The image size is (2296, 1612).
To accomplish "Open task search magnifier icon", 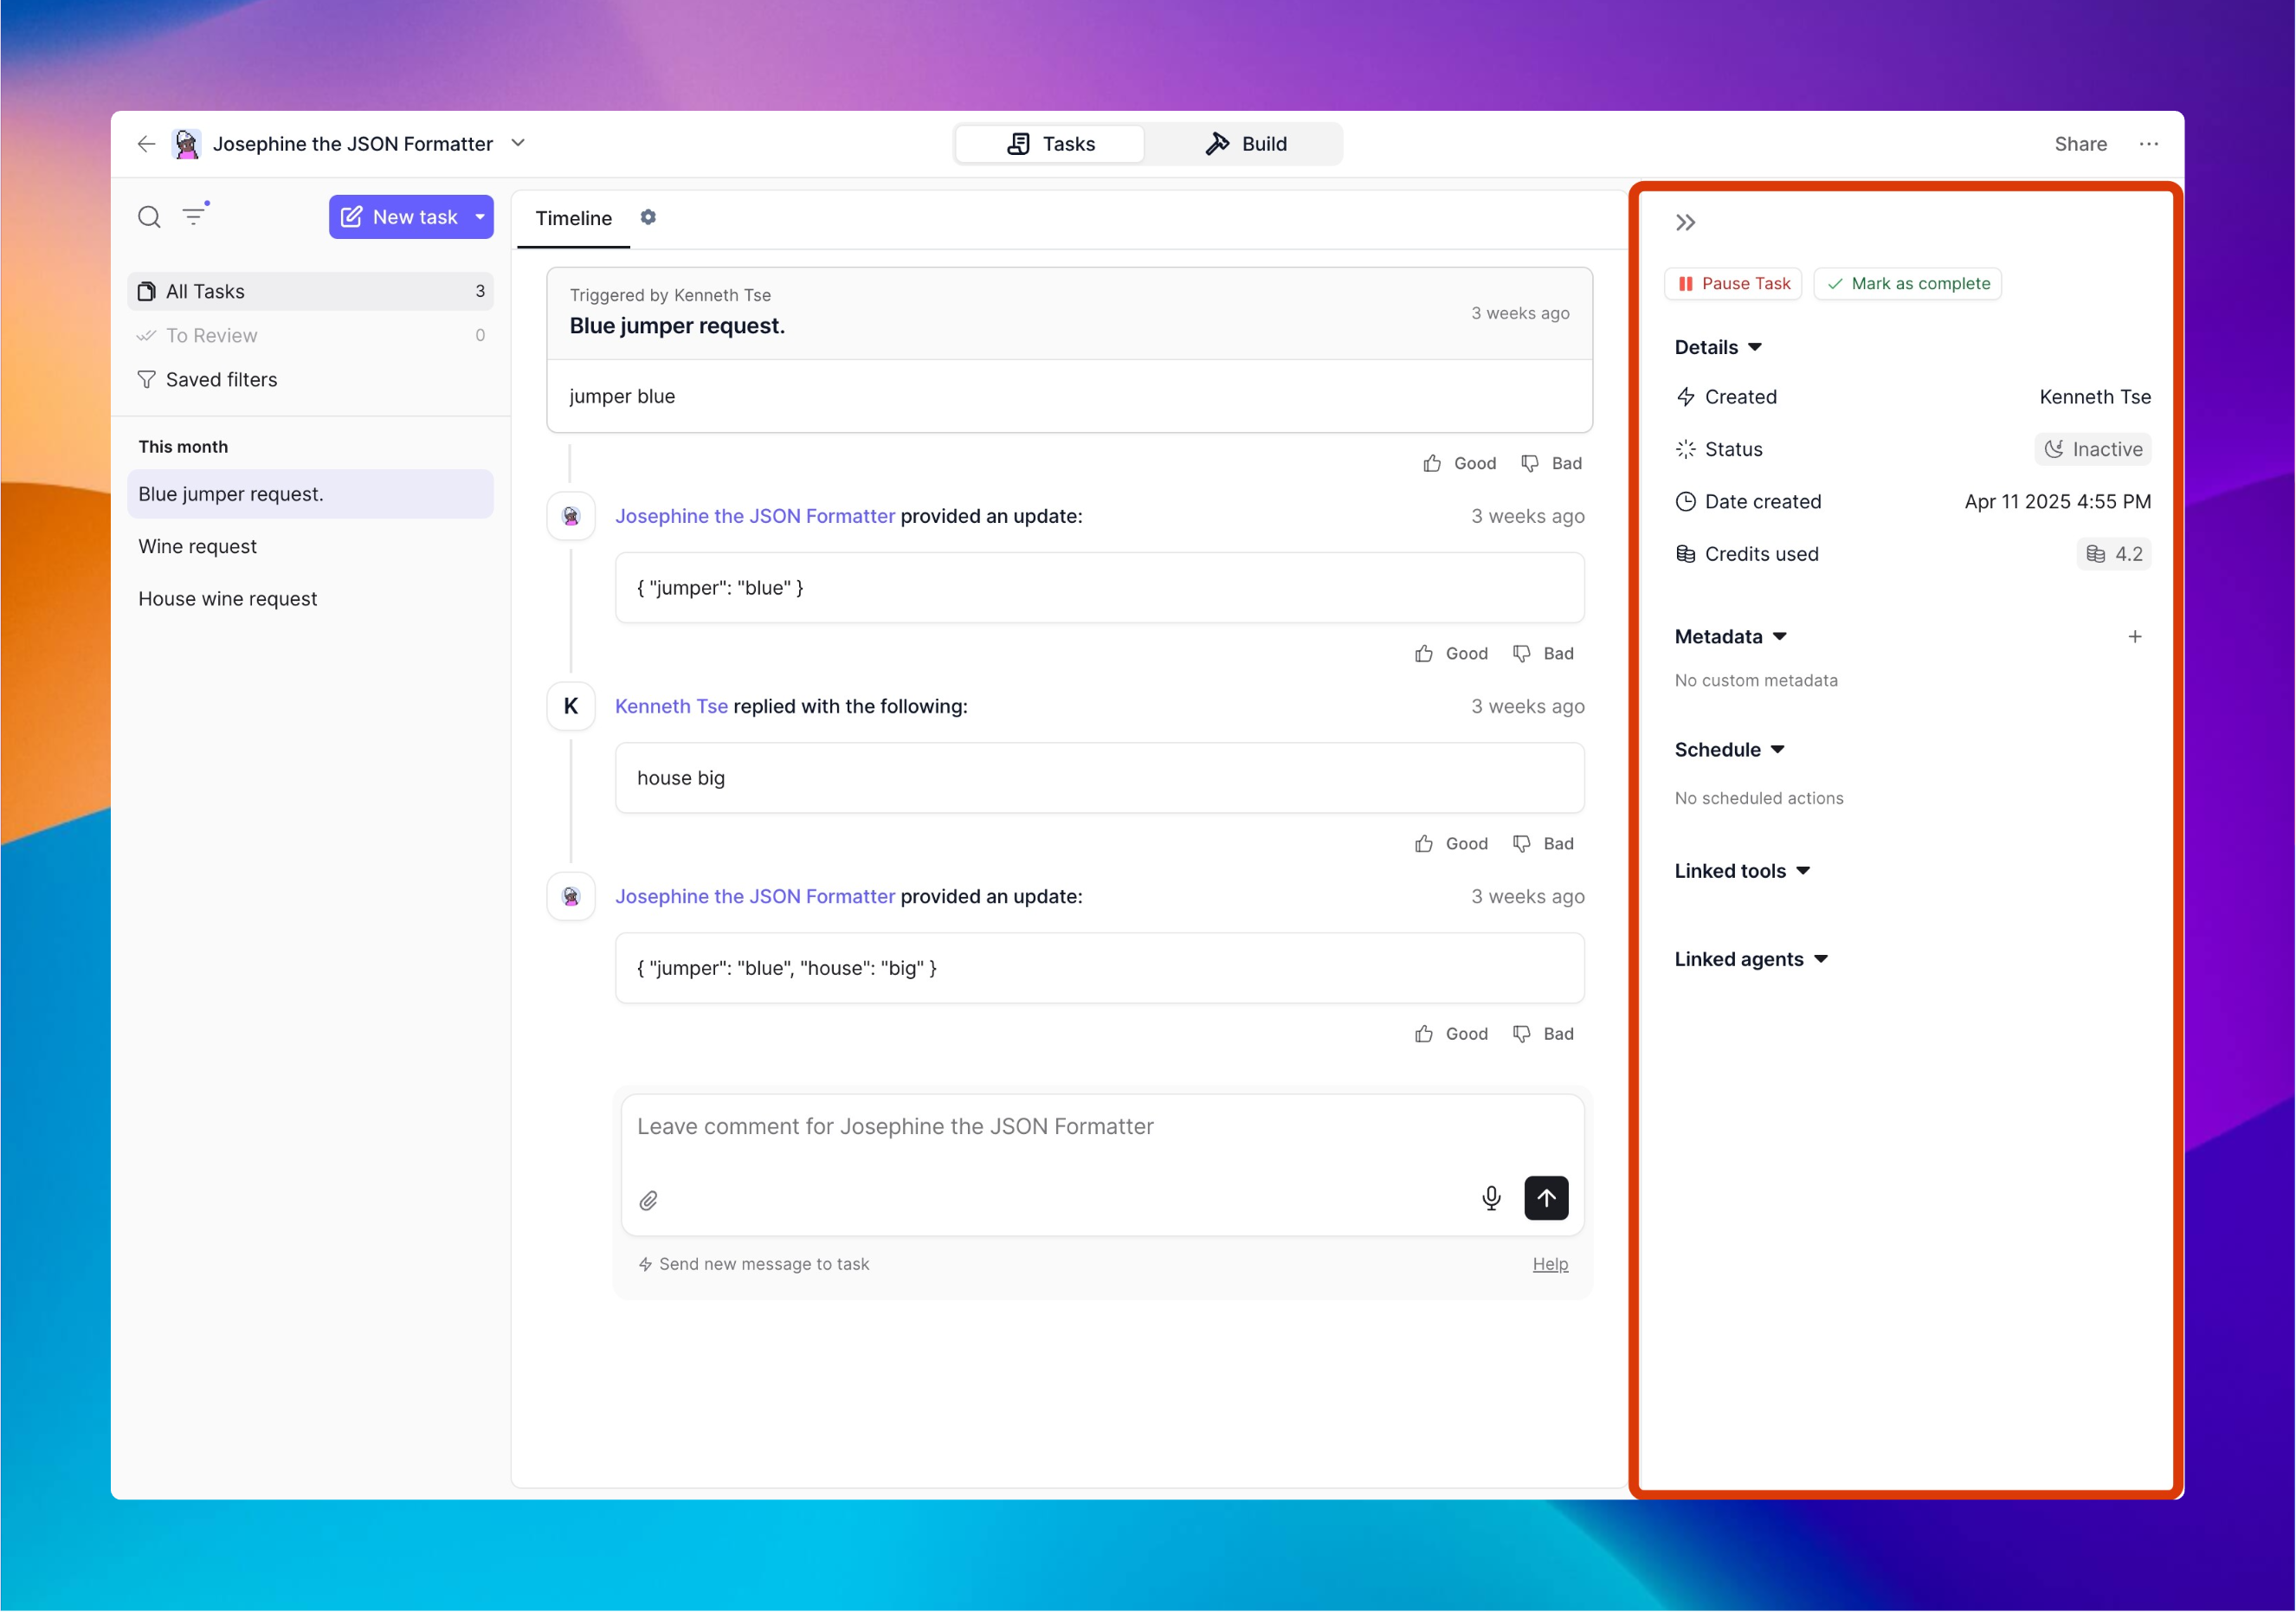I will pyautogui.click(x=149, y=217).
